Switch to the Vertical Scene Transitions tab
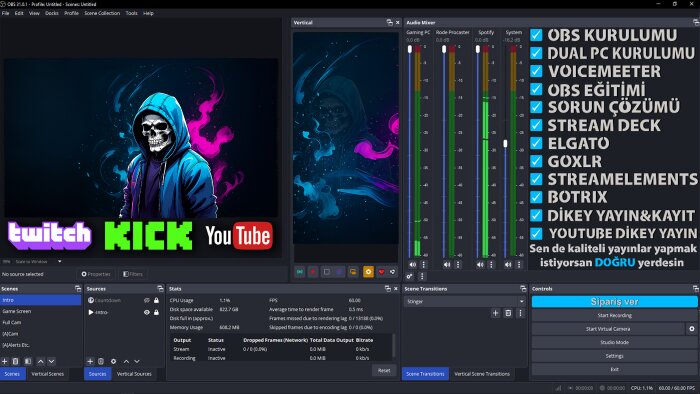Image resolution: width=700 pixels, height=394 pixels. coord(482,374)
